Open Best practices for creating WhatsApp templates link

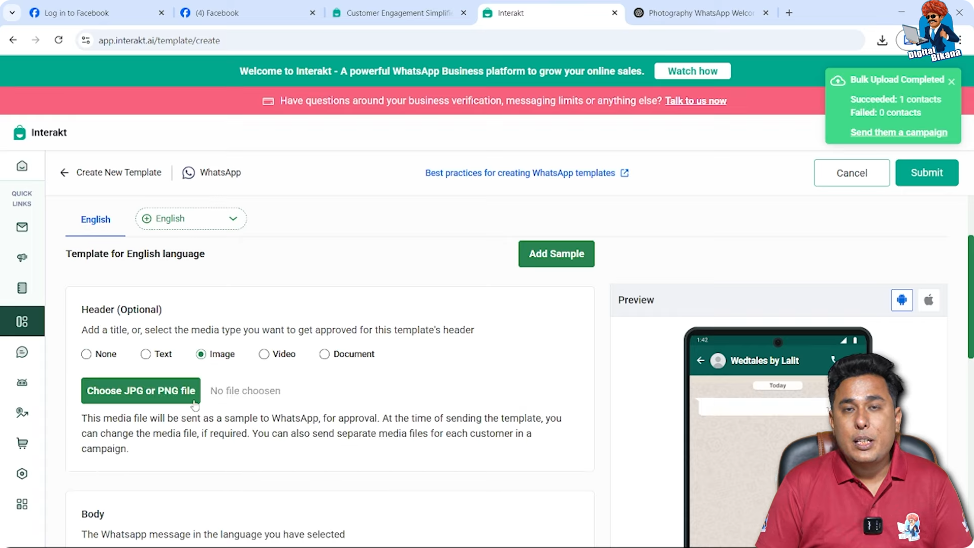click(x=527, y=173)
